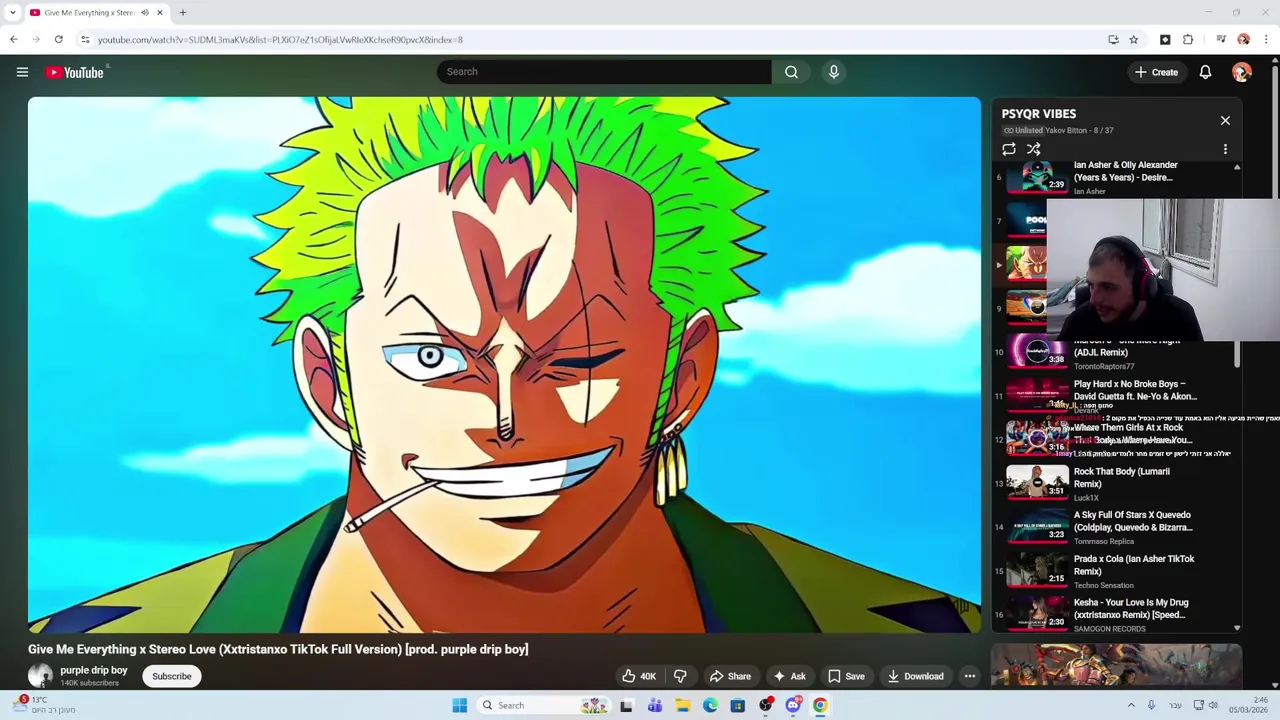
Task: Toggle loop for the PSYQR VIBES playlist
Action: click(1009, 149)
